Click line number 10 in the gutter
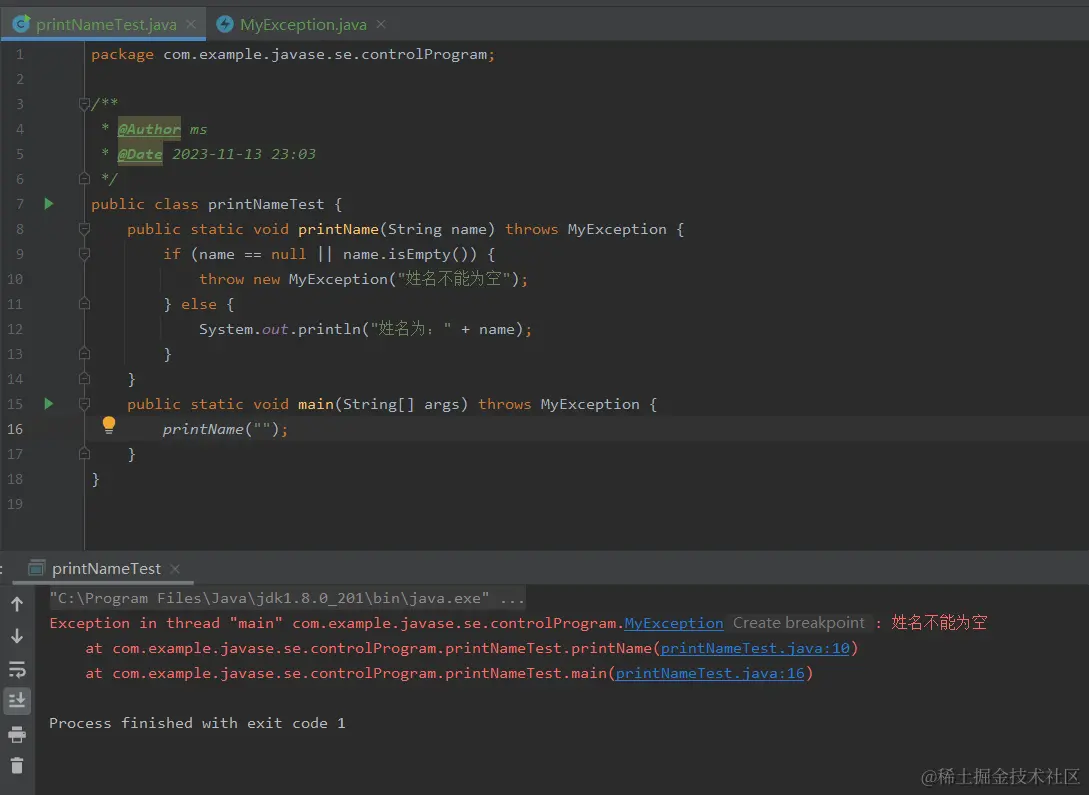This screenshot has width=1089, height=795. click(x=15, y=278)
